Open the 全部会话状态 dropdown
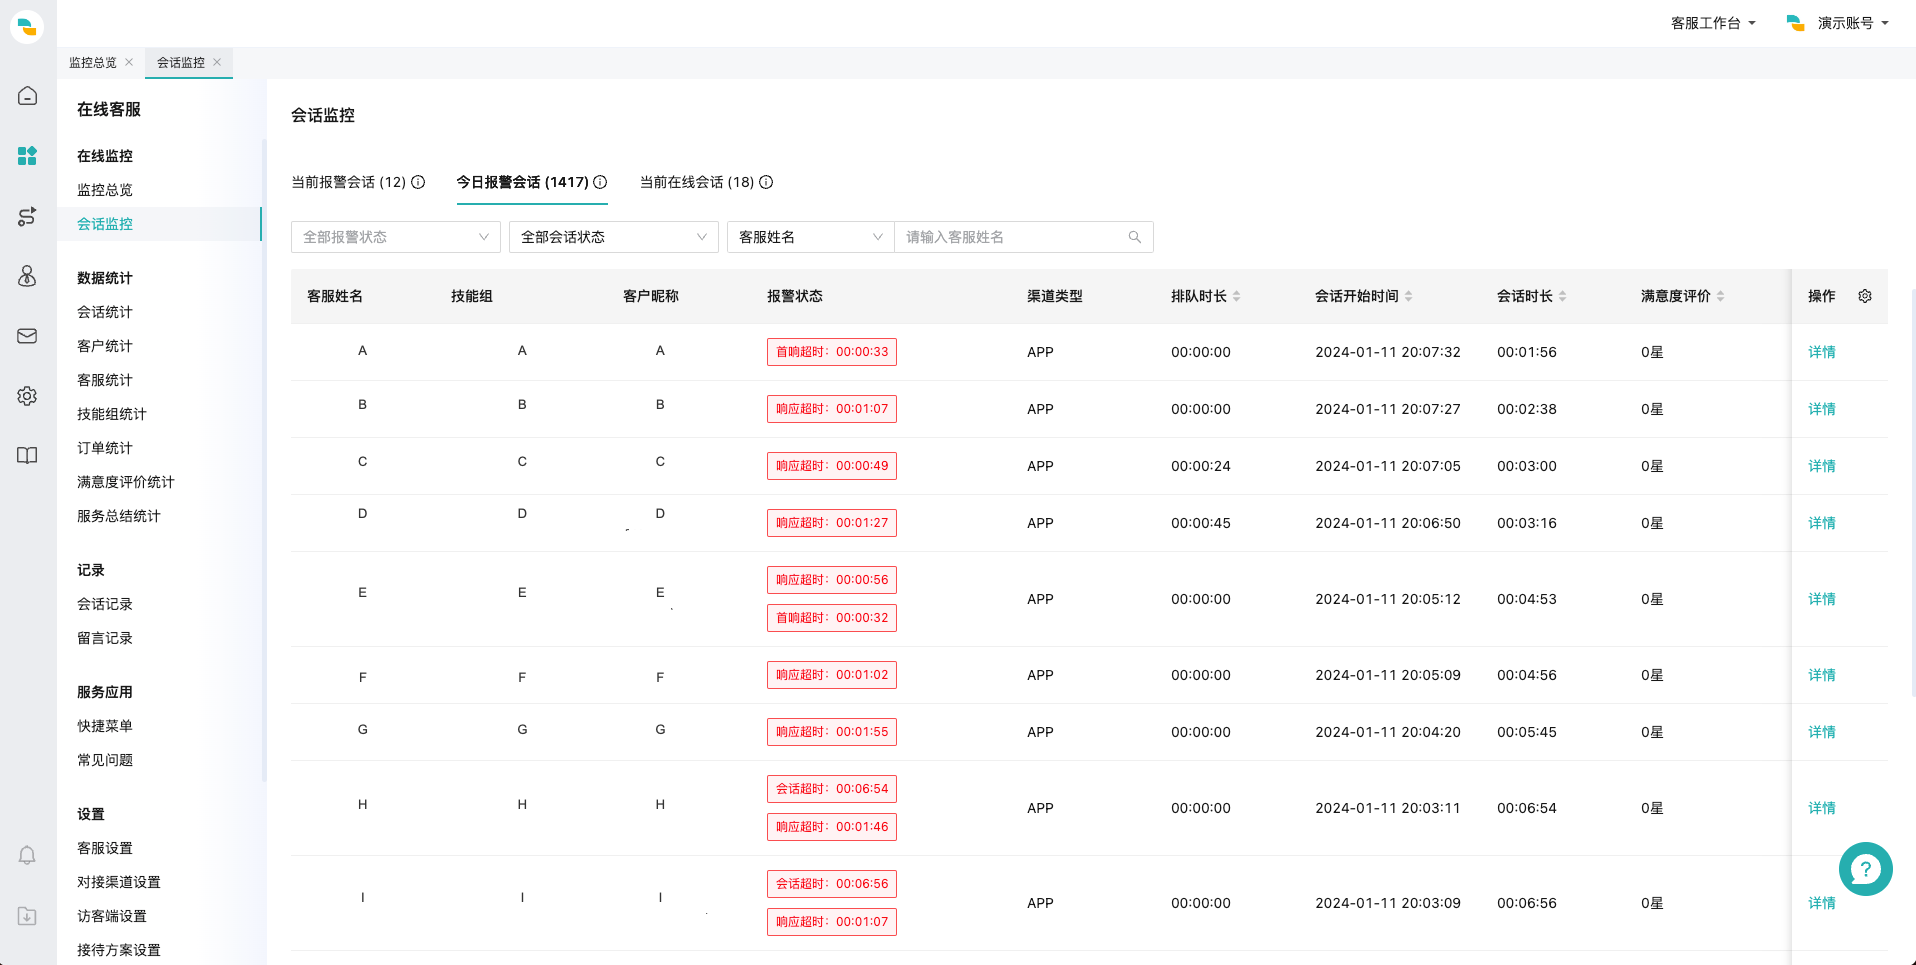 click(x=614, y=237)
